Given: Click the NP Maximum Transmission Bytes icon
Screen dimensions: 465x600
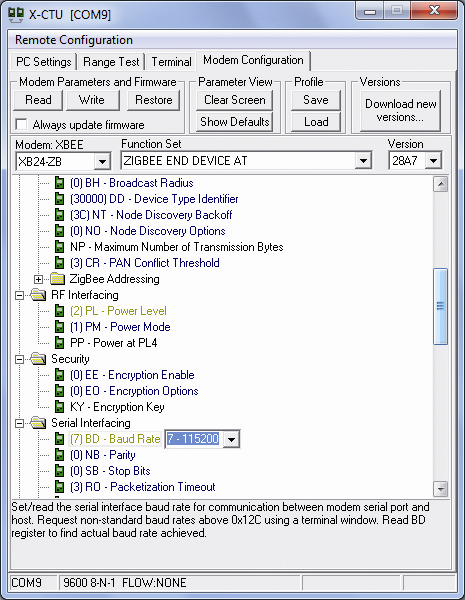Looking at the screenshot, I should 59,247.
